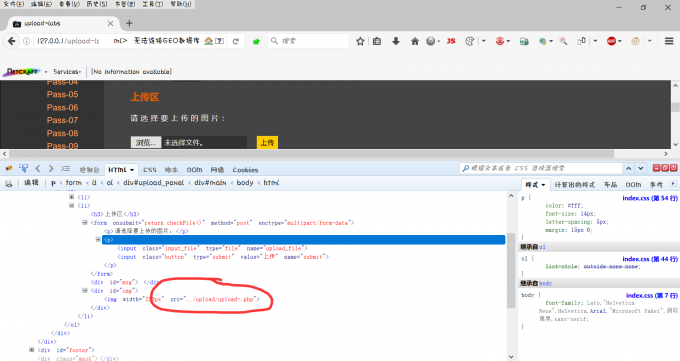Click the picture toolbar icon
Screen dimensions: 680x361
coord(524,41)
